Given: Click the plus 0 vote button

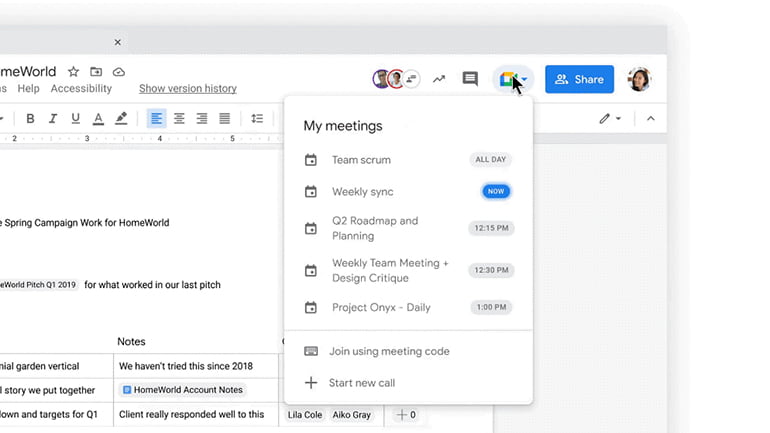Looking at the screenshot, I should (x=406, y=415).
